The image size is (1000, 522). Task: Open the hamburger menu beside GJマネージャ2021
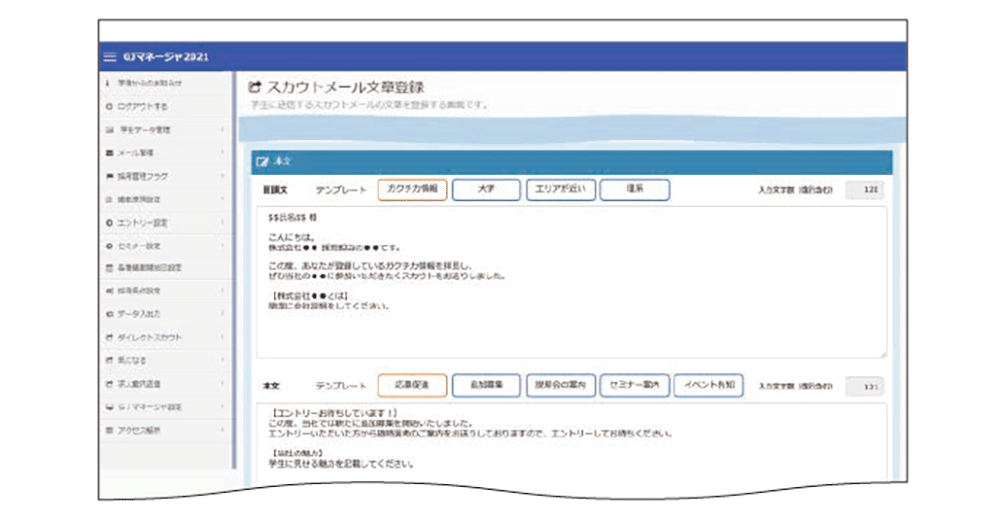(111, 56)
